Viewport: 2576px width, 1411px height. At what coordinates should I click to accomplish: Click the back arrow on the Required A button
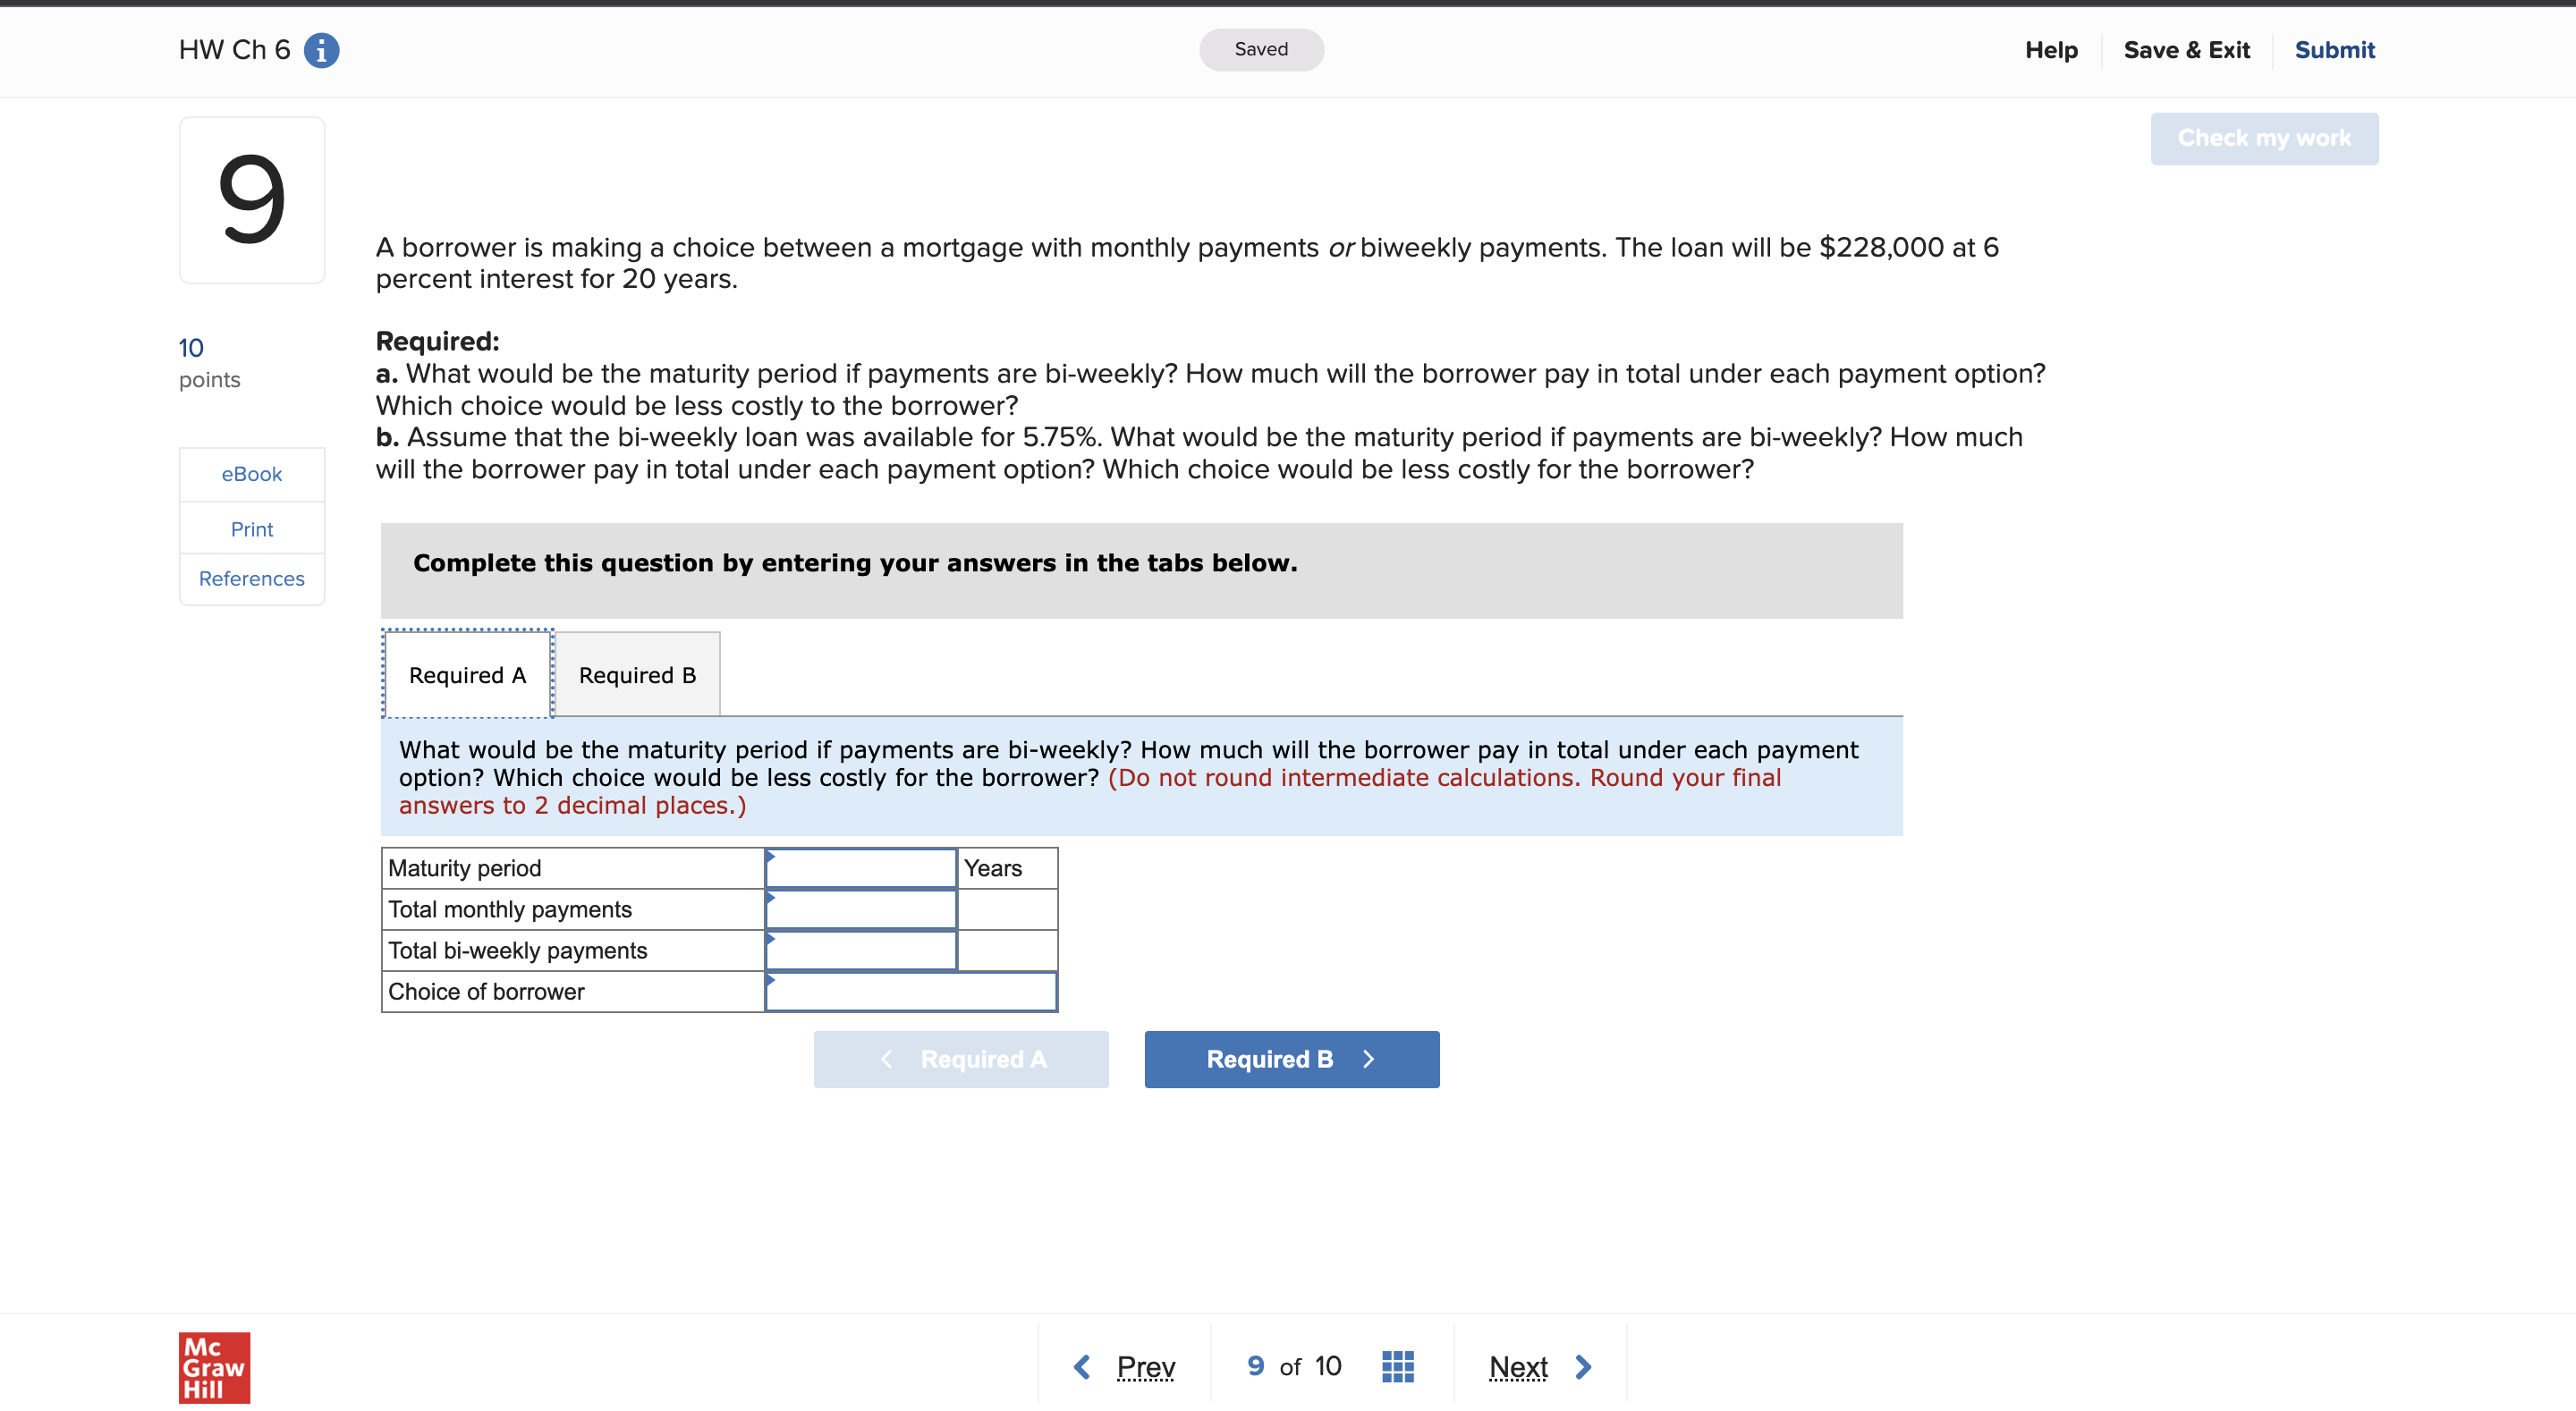tap(886, 1059)
